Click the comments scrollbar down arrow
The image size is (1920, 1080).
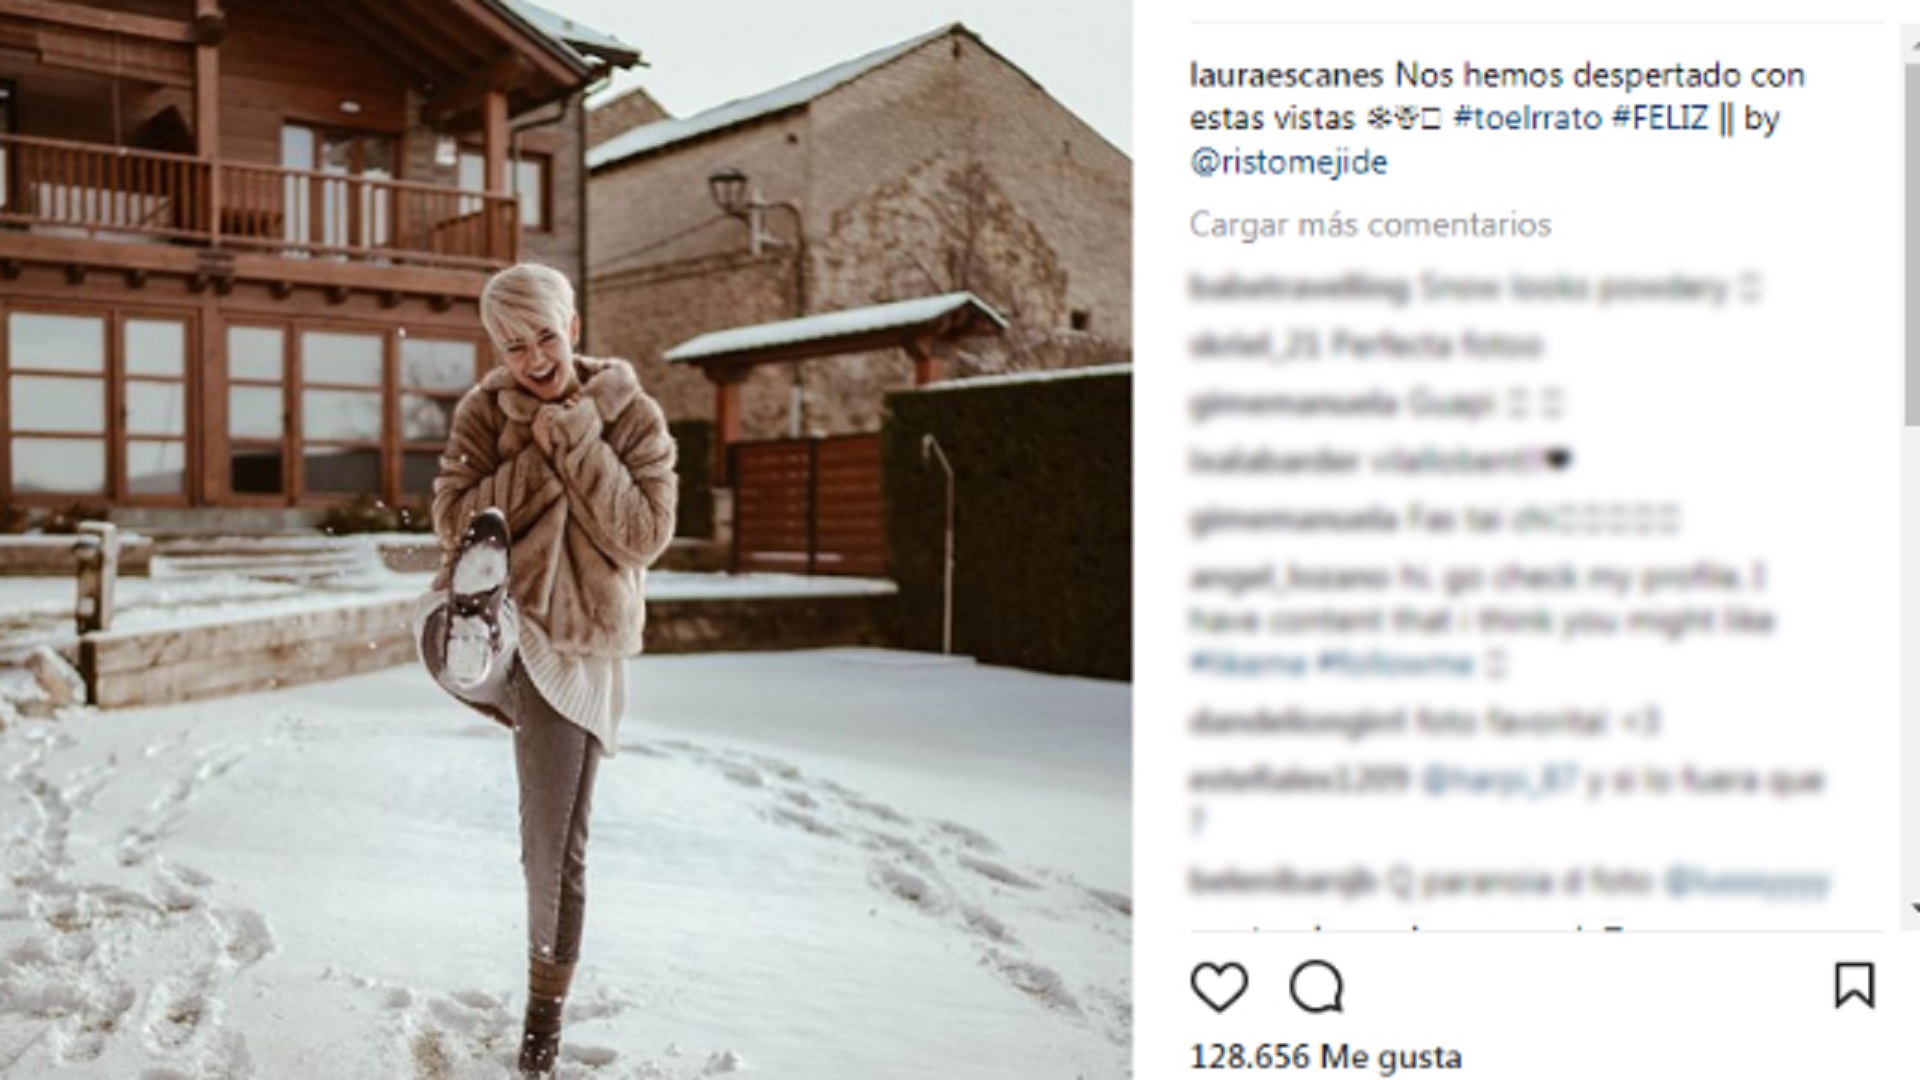click(x=1913, y=908)
